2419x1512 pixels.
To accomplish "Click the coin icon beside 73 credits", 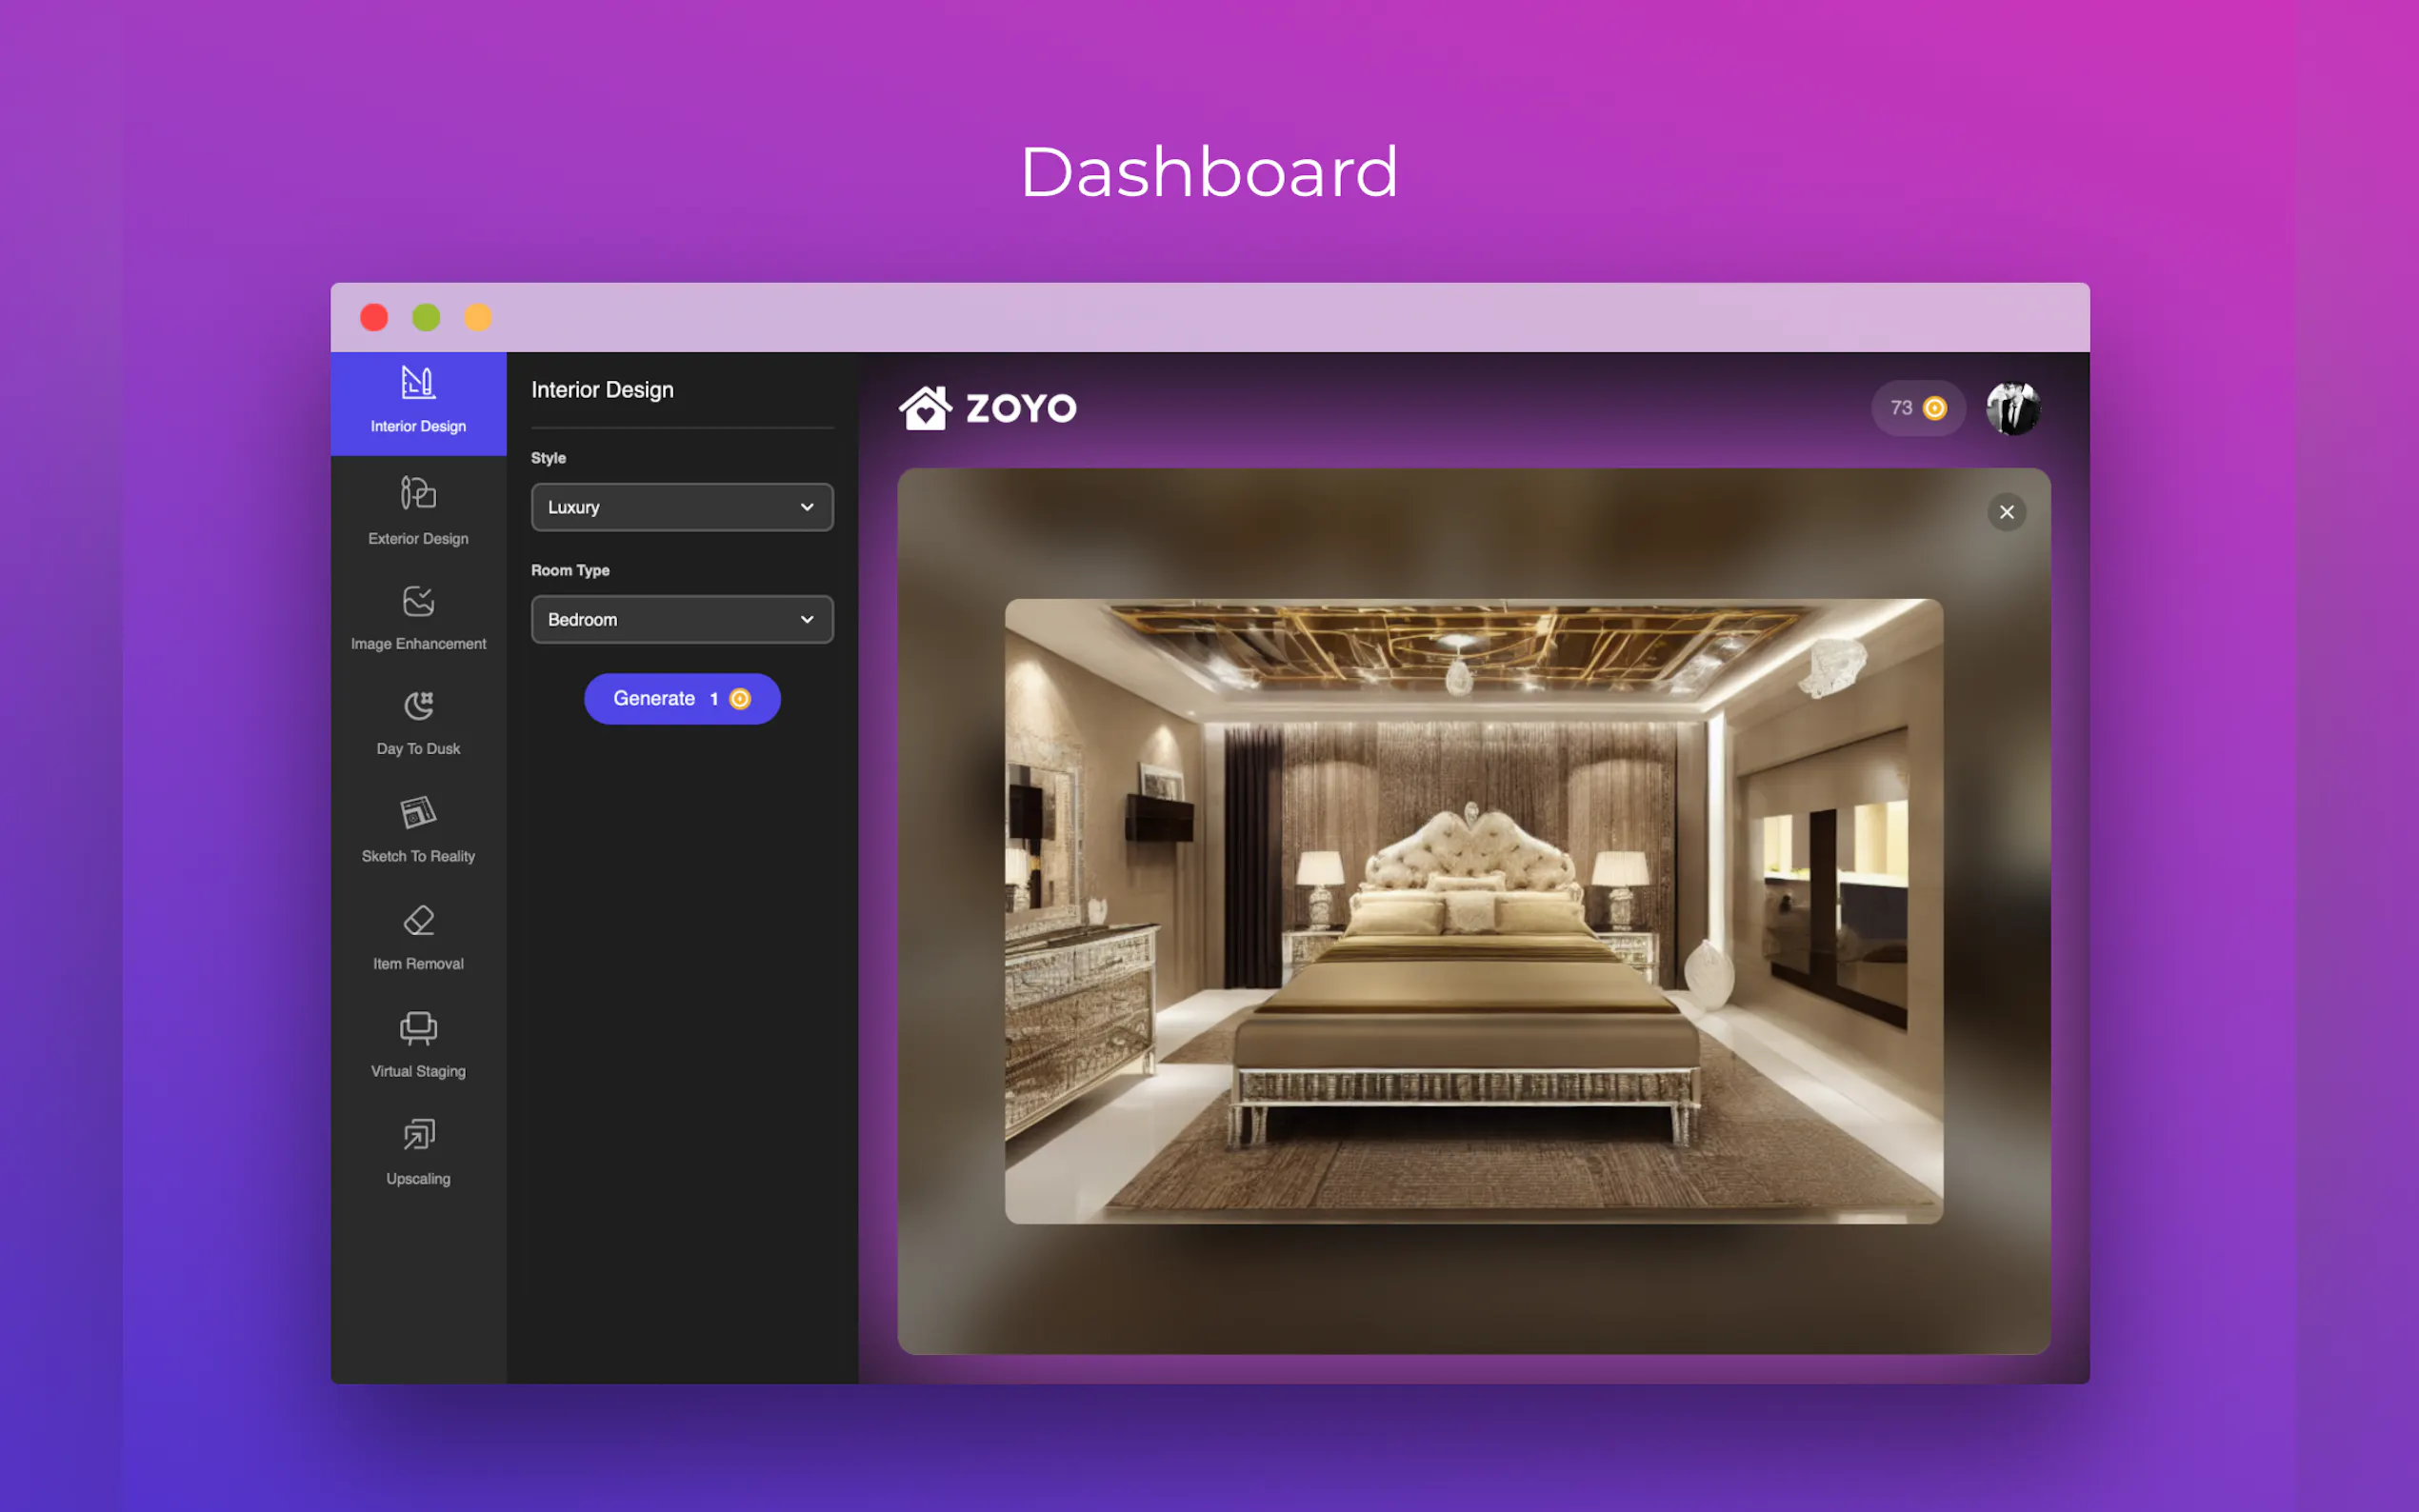I will pos(1935,408).
